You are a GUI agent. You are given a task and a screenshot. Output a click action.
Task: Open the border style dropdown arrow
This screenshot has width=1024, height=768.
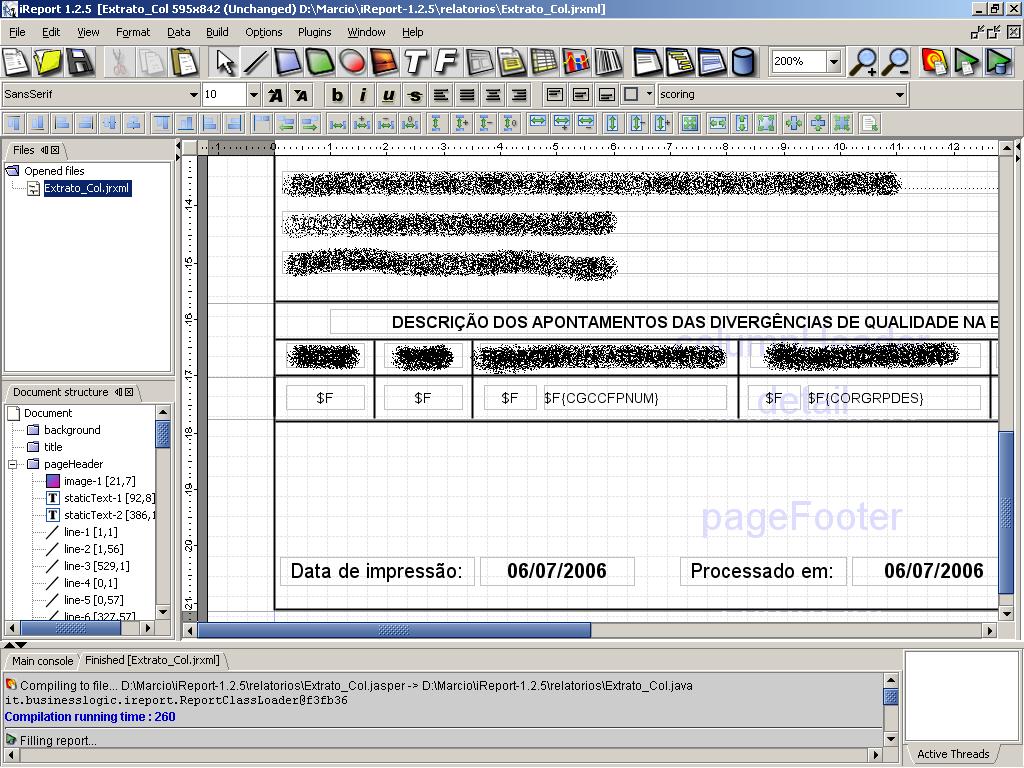pyautogui.click(x=648, y=94)
